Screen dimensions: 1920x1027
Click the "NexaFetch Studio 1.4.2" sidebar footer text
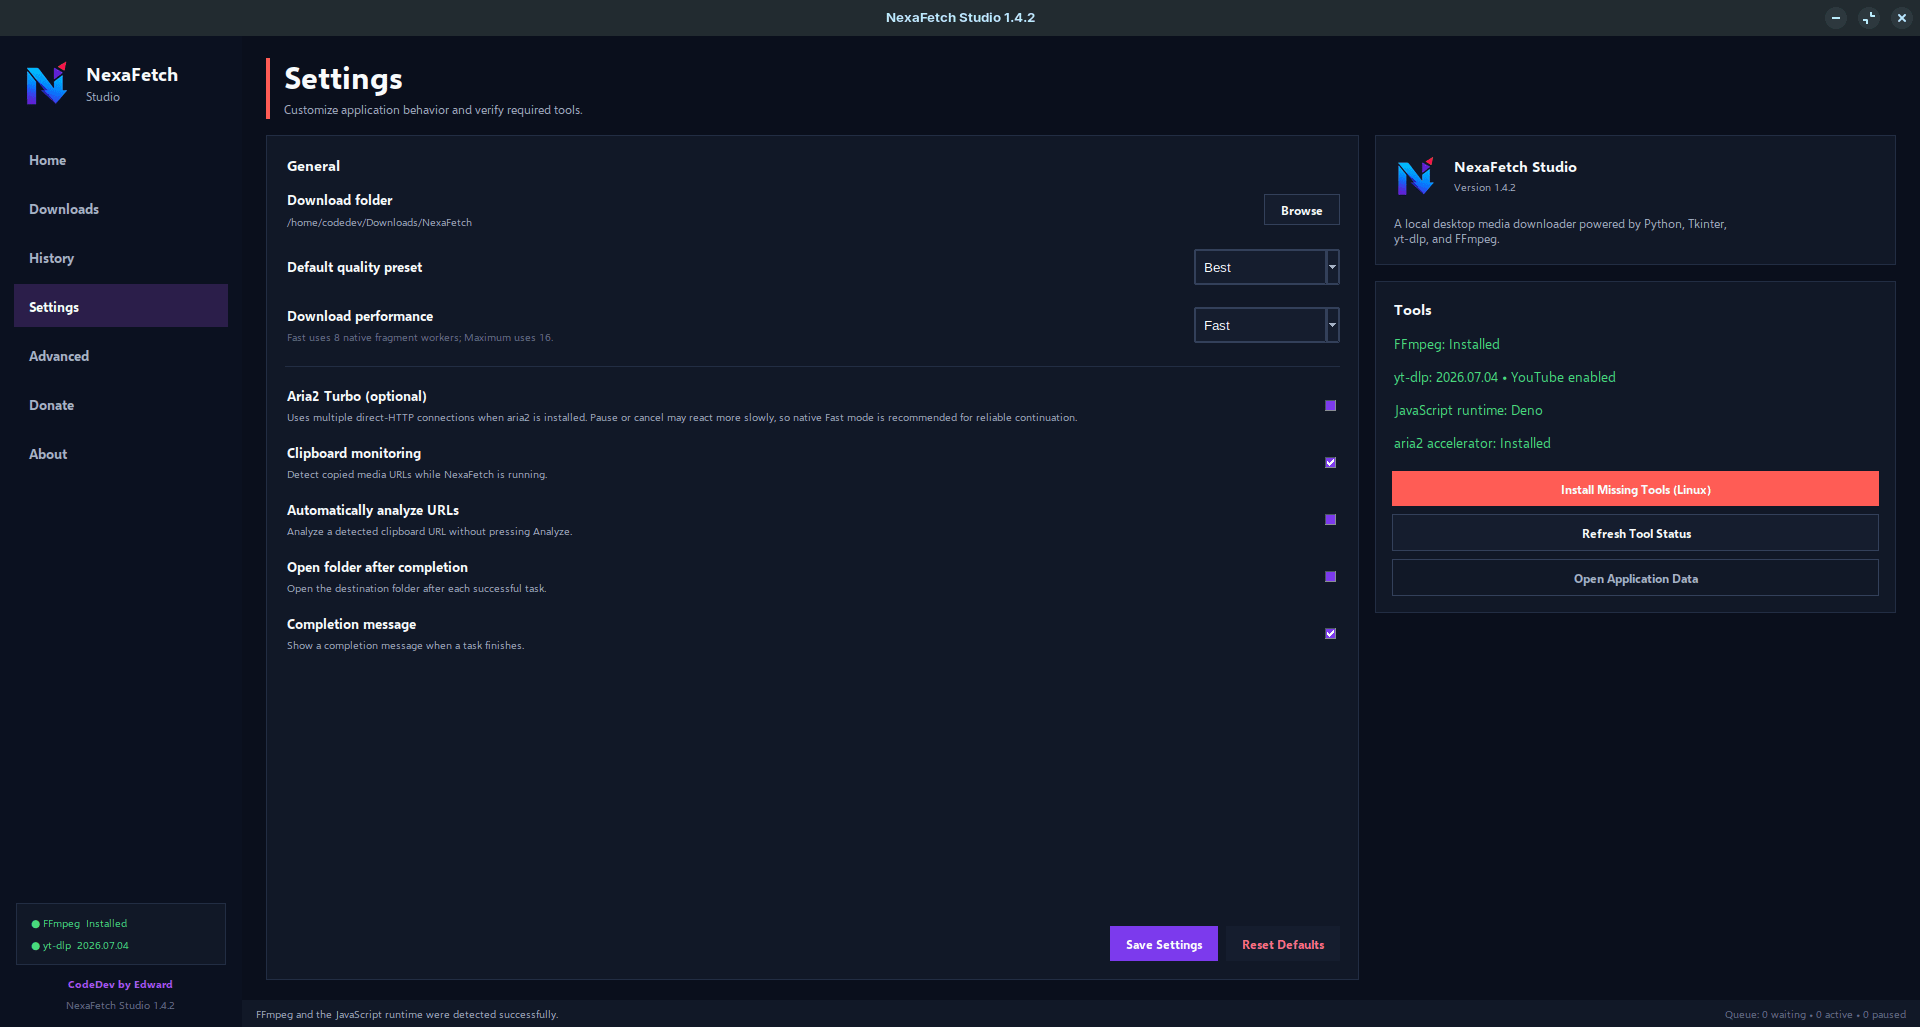point(120,1006)
